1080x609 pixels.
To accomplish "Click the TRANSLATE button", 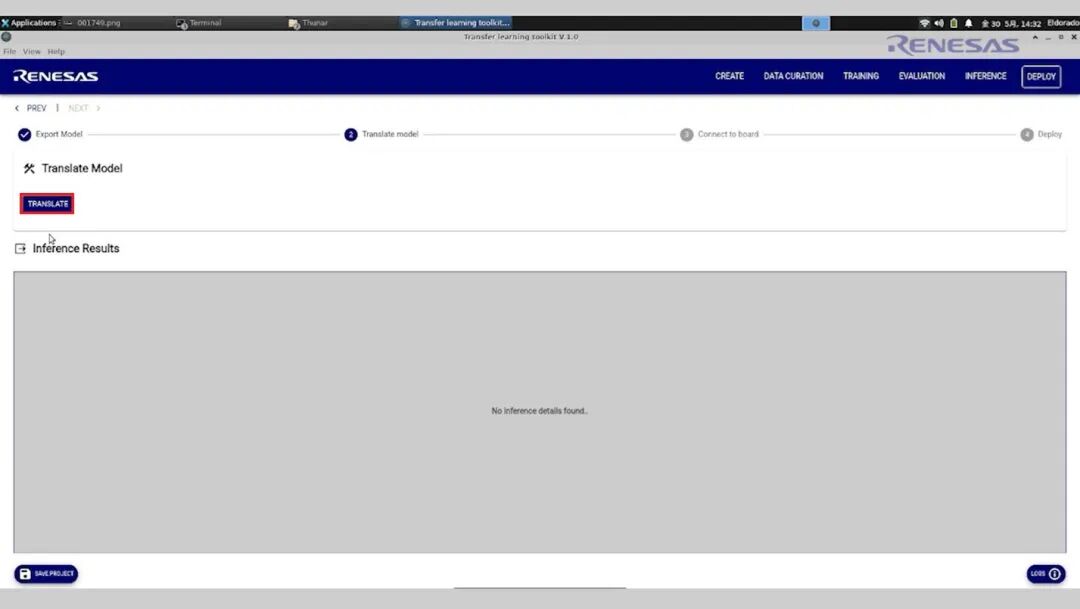I will point(47,204).
